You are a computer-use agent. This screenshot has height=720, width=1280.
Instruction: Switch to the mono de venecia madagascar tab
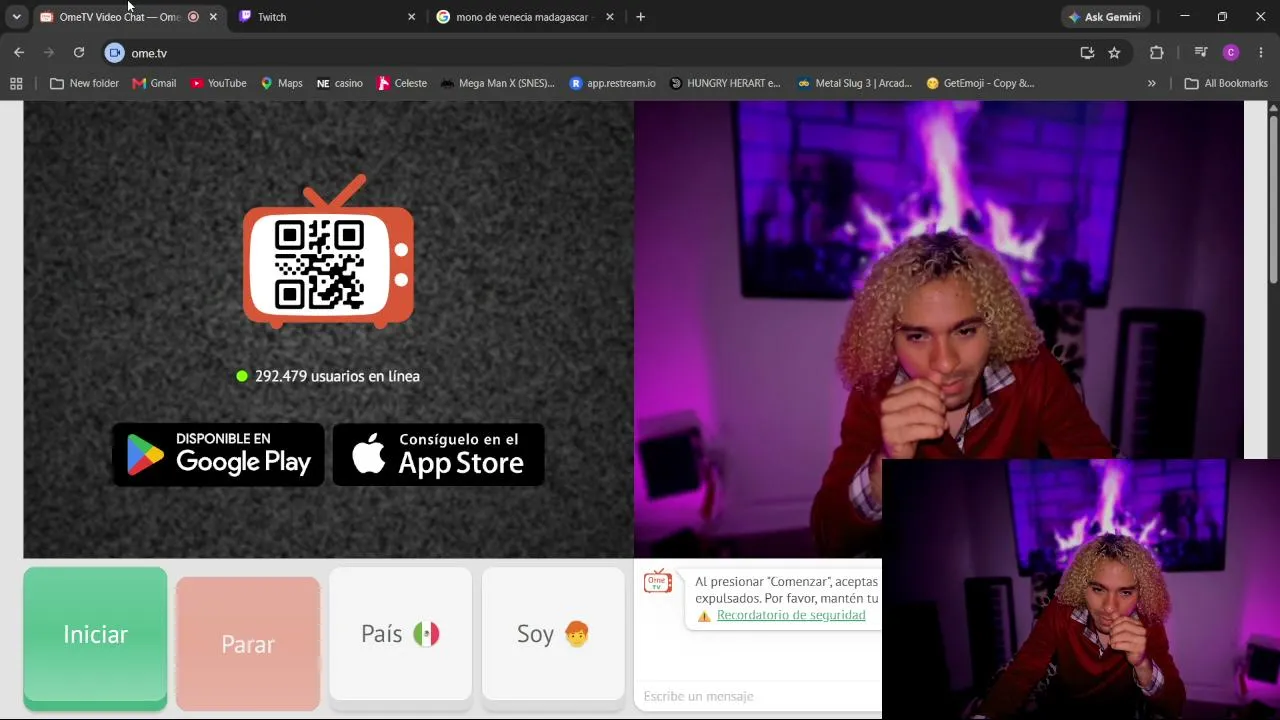(x=525, y=17)
